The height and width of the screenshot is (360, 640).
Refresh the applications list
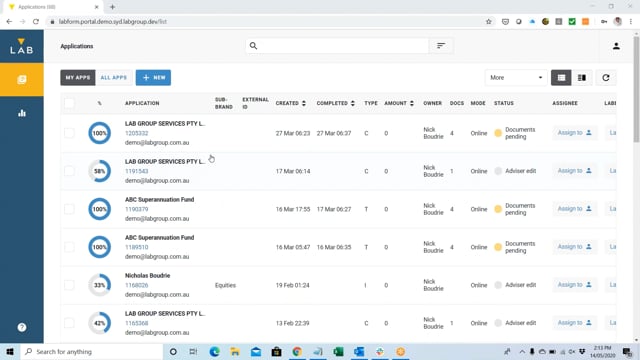pos(606,78)
